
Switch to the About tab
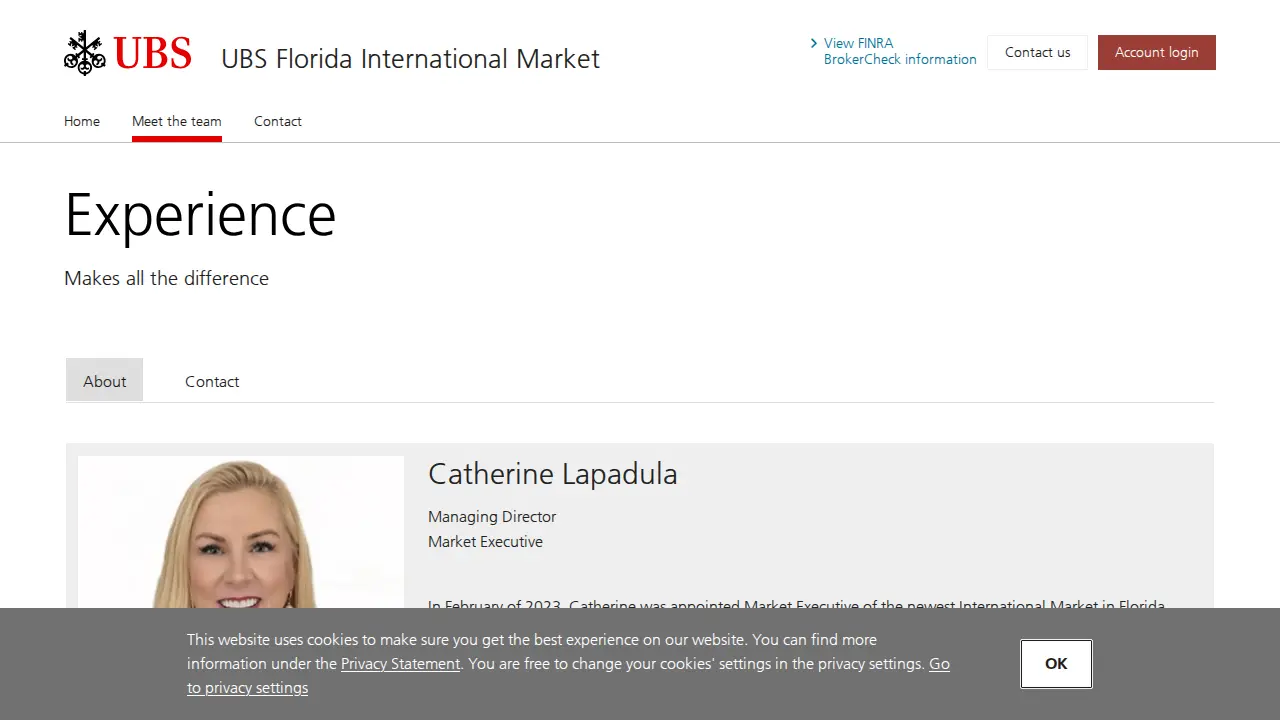click(105, 380)
